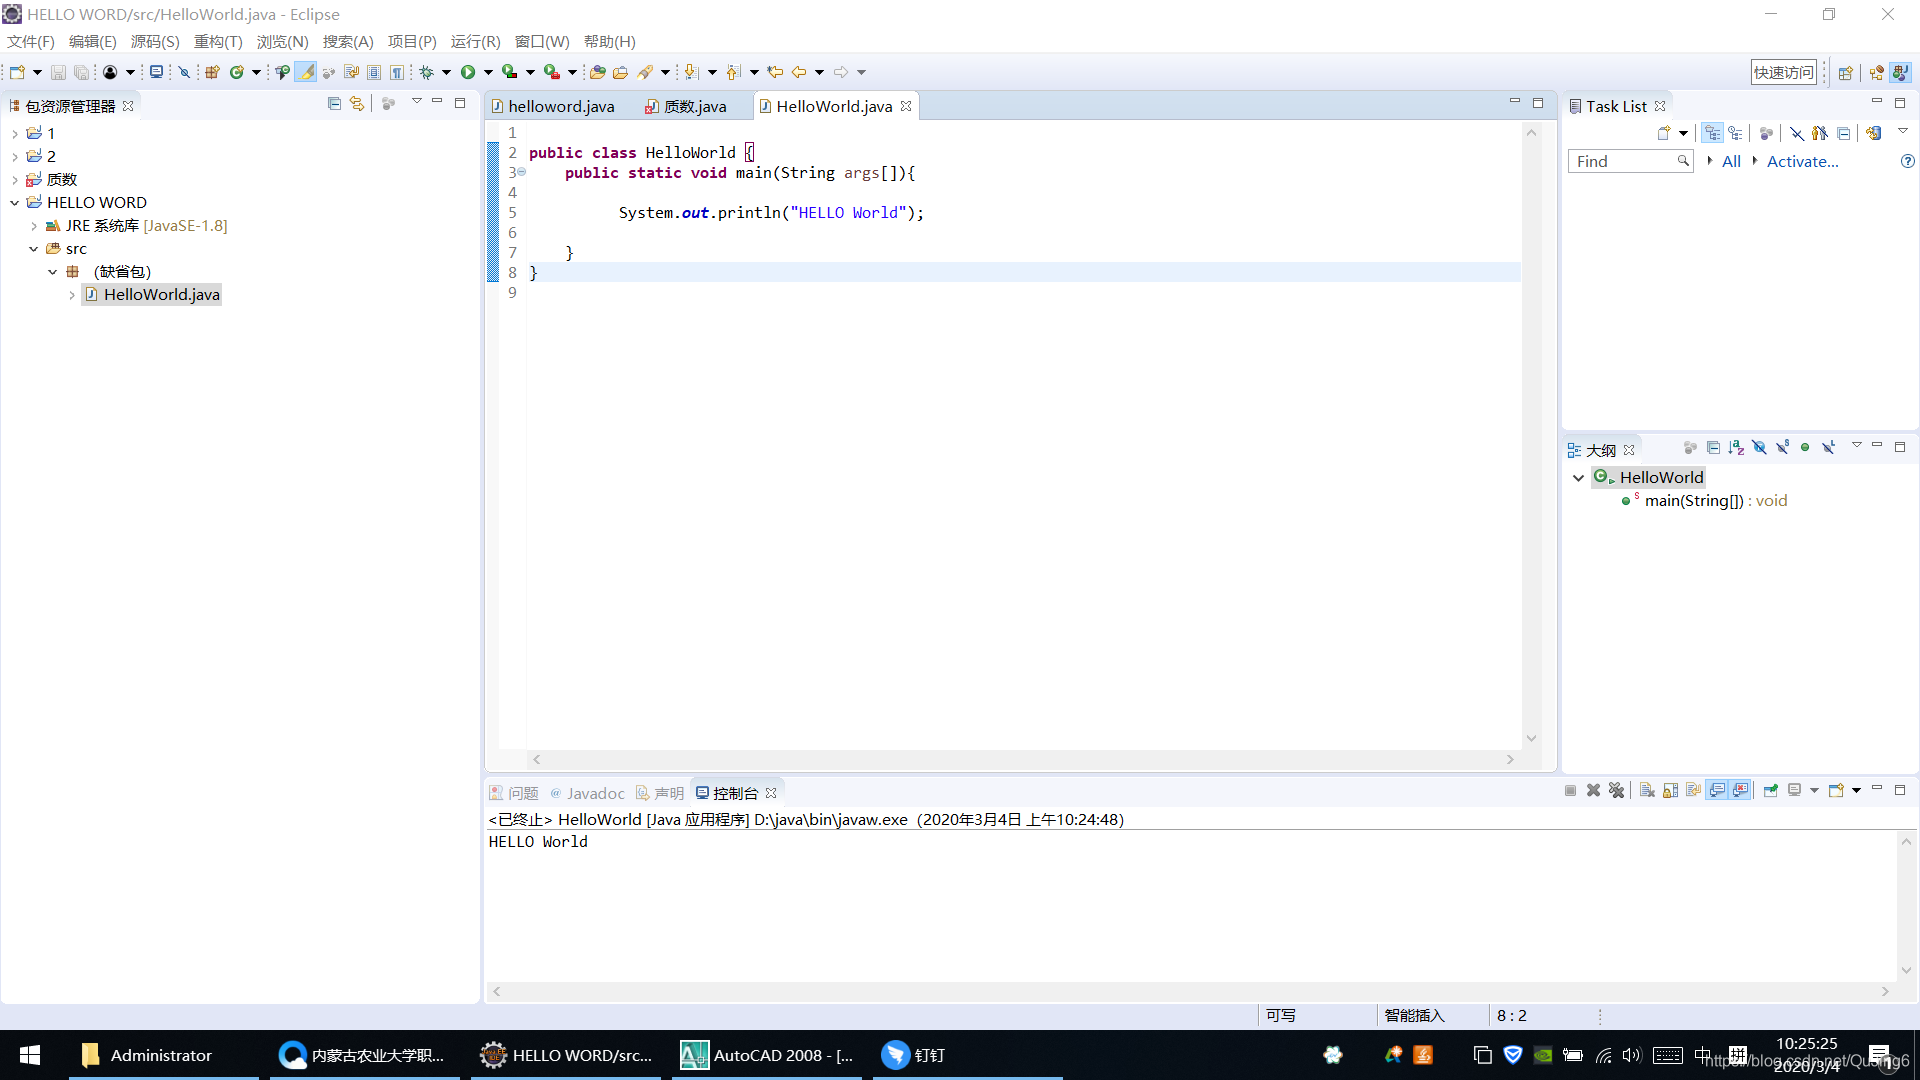Create a new Java class from toolbar
Screen dimensions: 1920x1080
(x=240, y=71)
